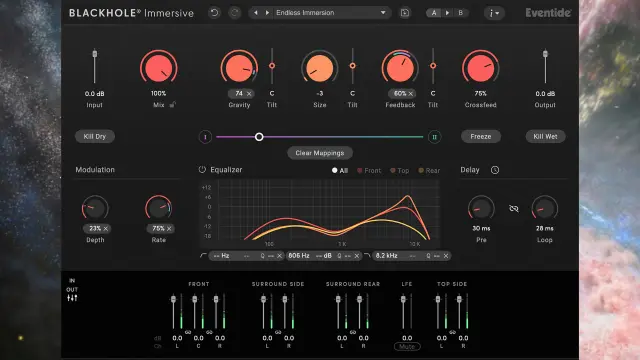Click the Kill Wet button

click(545, 136)
